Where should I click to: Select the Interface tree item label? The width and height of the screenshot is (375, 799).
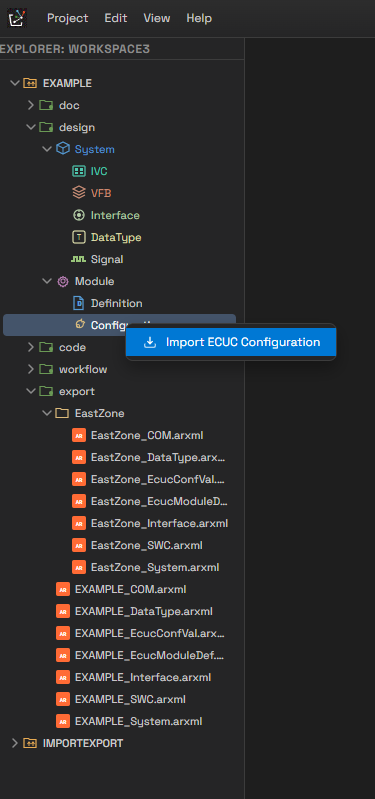(x=115, y=215)
